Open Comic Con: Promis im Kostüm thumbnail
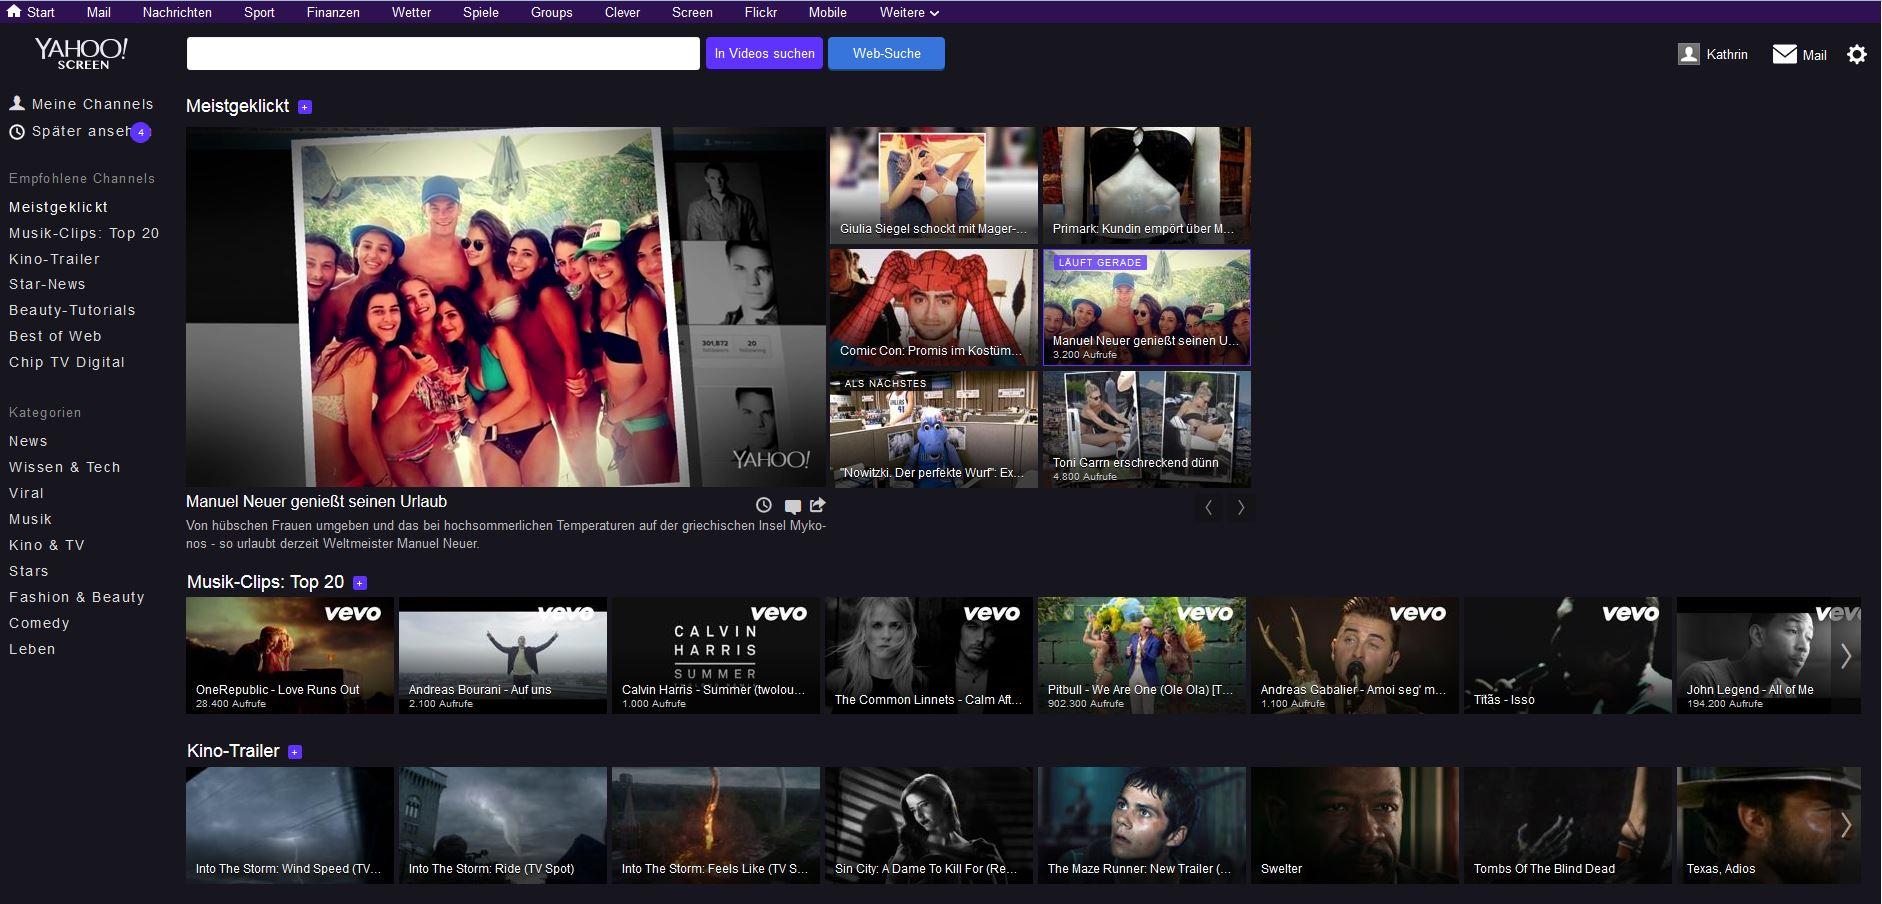Image resolution: width=1882 pixels, height=904 pixels. 933,307
